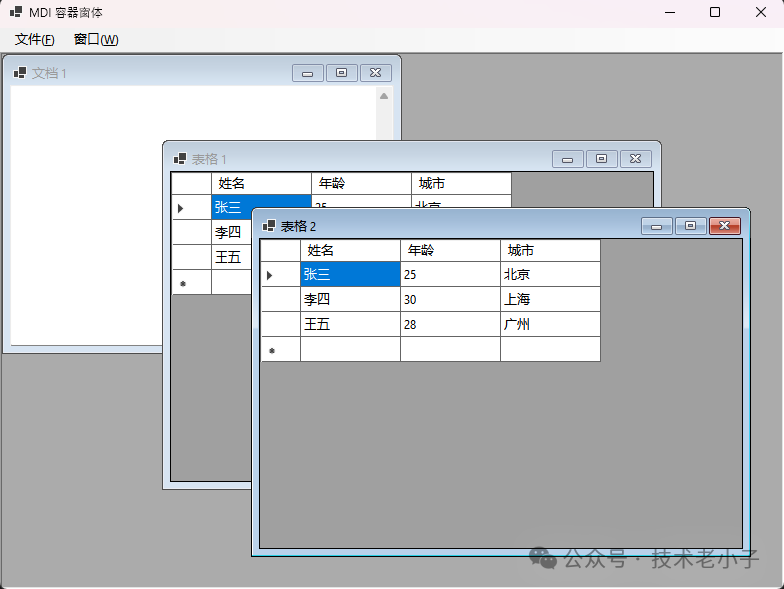Screen dimensions: 784x589
Task: Select row header of 王五 in 表格 2
Action: (280, 324)
